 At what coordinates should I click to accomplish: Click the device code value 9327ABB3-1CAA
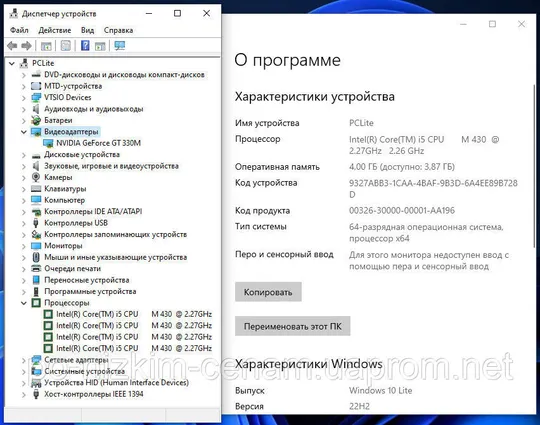(x=433, y=189)
